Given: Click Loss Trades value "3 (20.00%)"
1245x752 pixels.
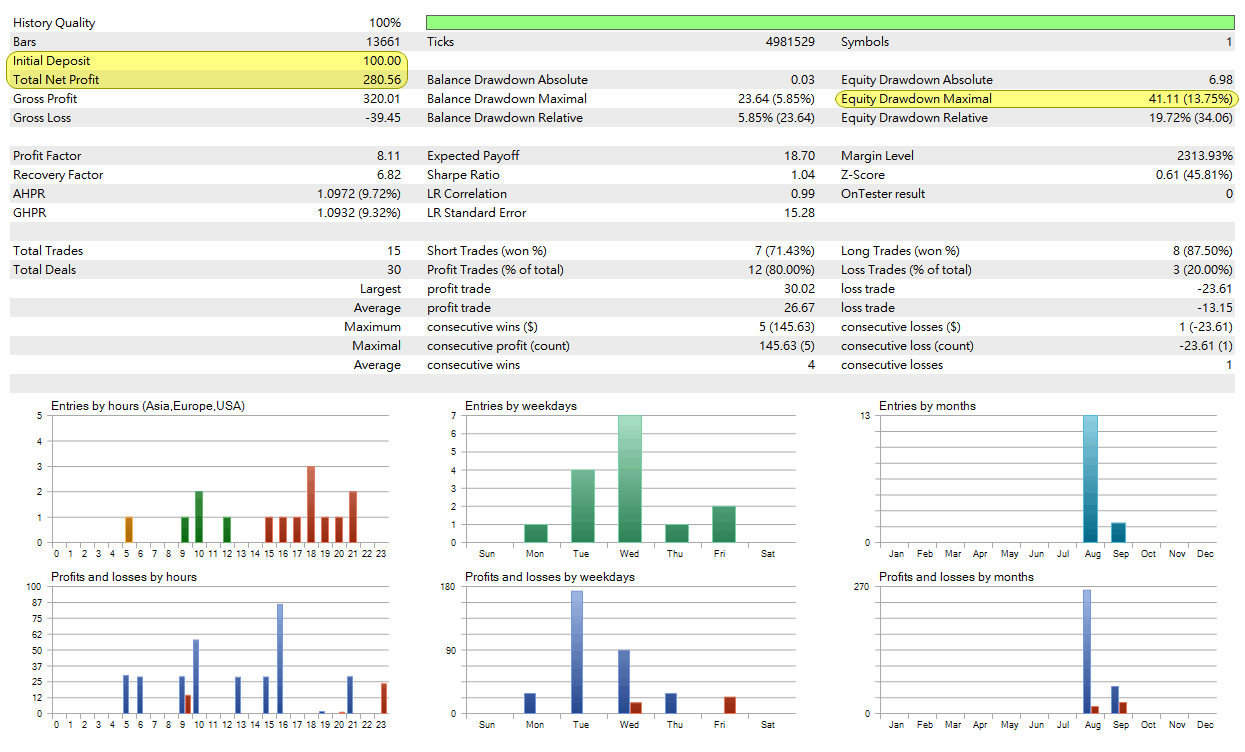Looking at the screenshot, I should 1202,270.
